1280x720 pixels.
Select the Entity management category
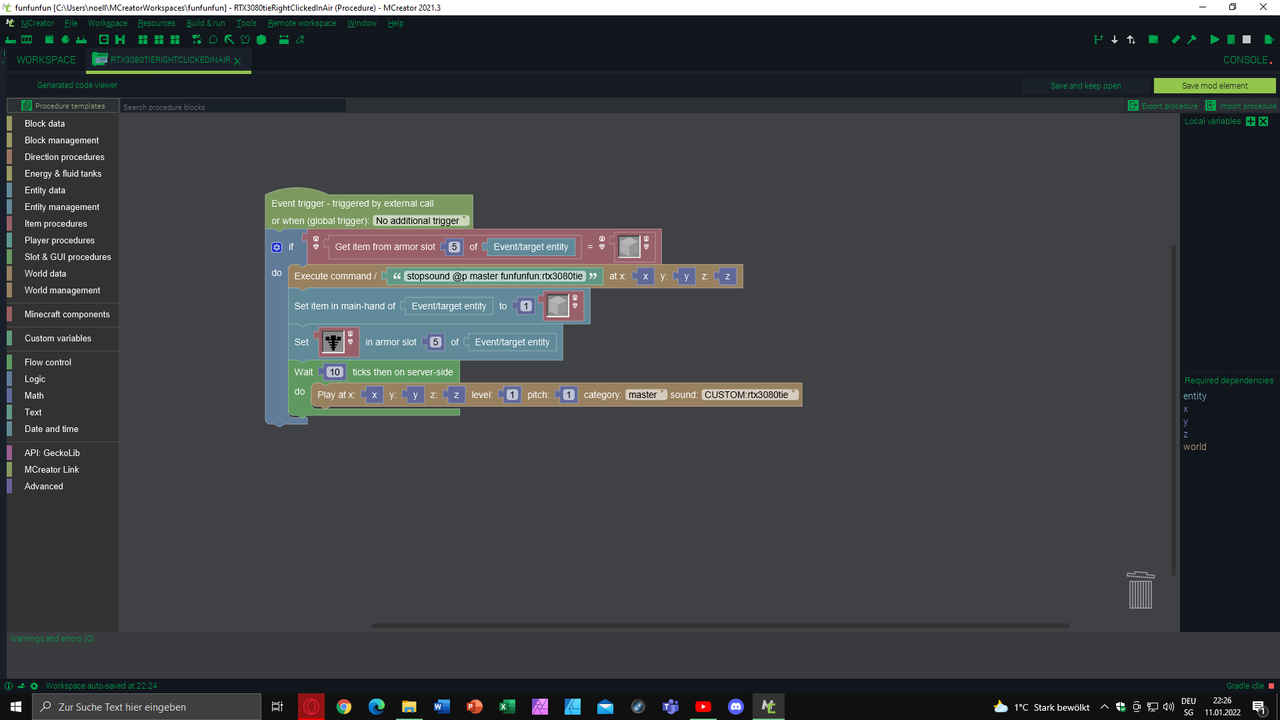[62, 207]
